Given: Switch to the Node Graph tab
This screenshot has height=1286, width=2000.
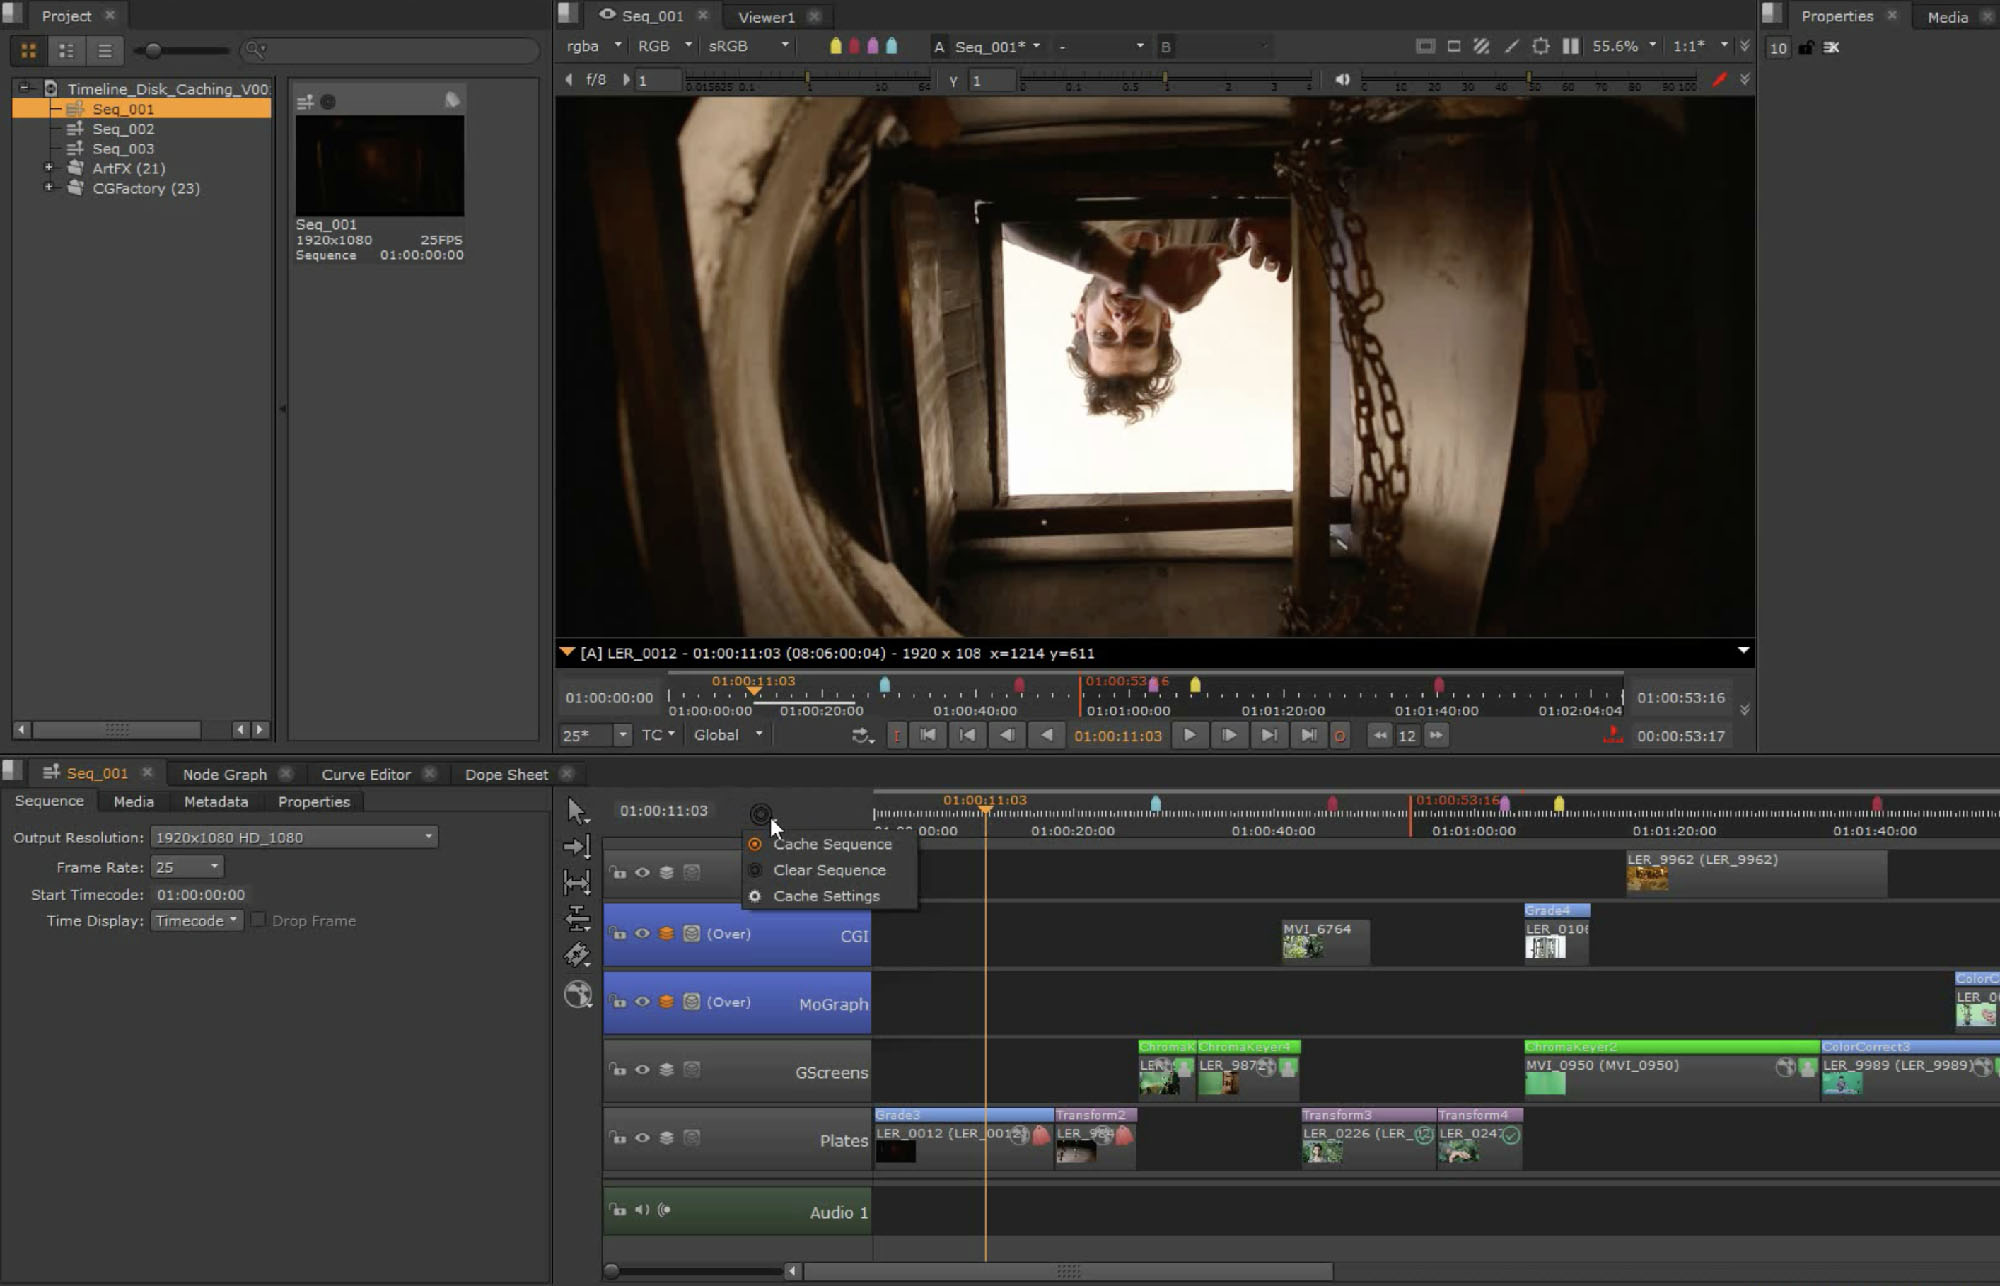Looking at the screenshot, I should [x=225, y=775].
